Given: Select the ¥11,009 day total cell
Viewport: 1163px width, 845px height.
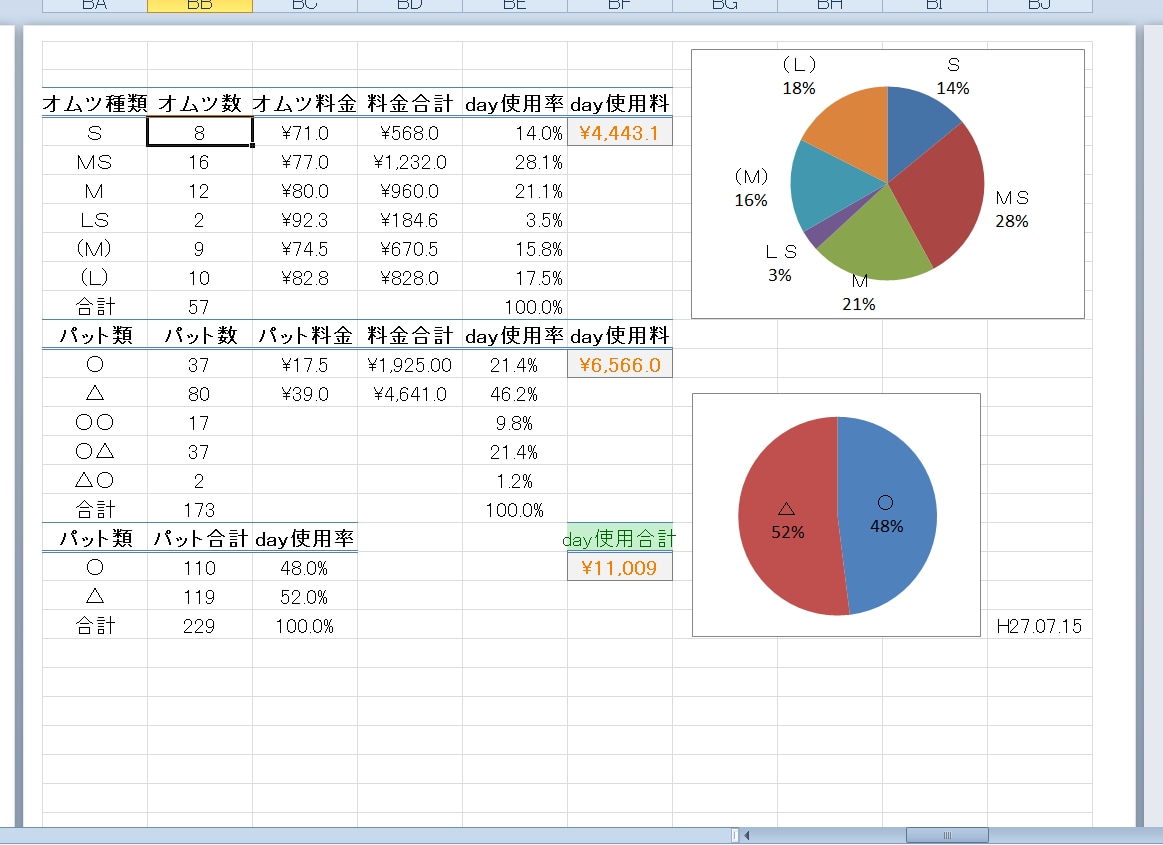Looking at the screenshot, I should (619, 568).
